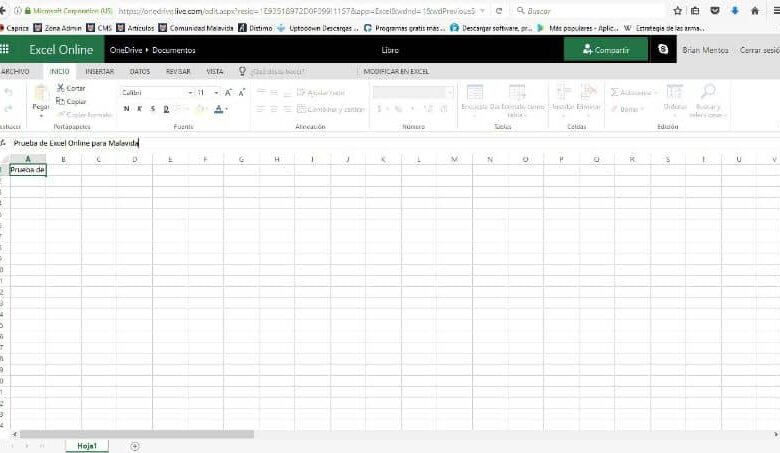
Task: Click Cerrar sesión link
Action: (x=759, y=50)
